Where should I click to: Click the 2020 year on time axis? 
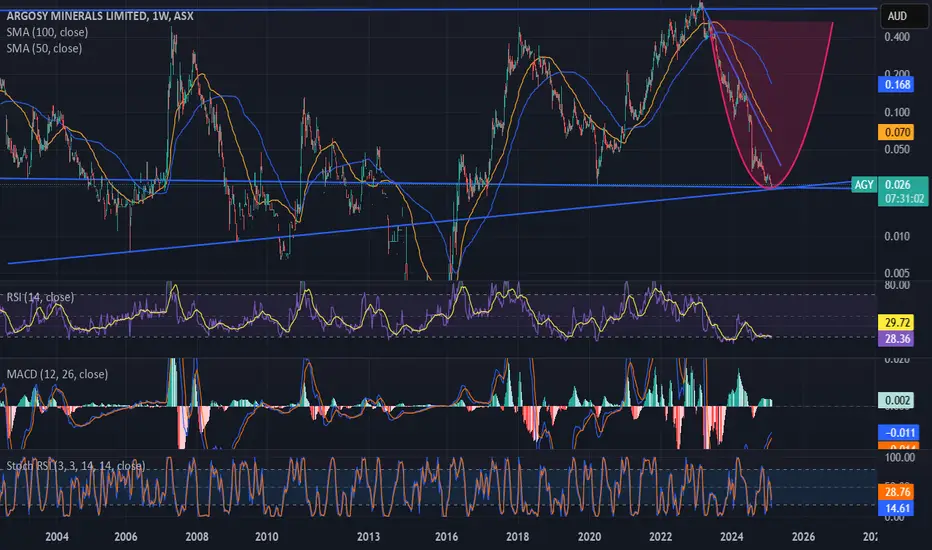click(589, 536)
